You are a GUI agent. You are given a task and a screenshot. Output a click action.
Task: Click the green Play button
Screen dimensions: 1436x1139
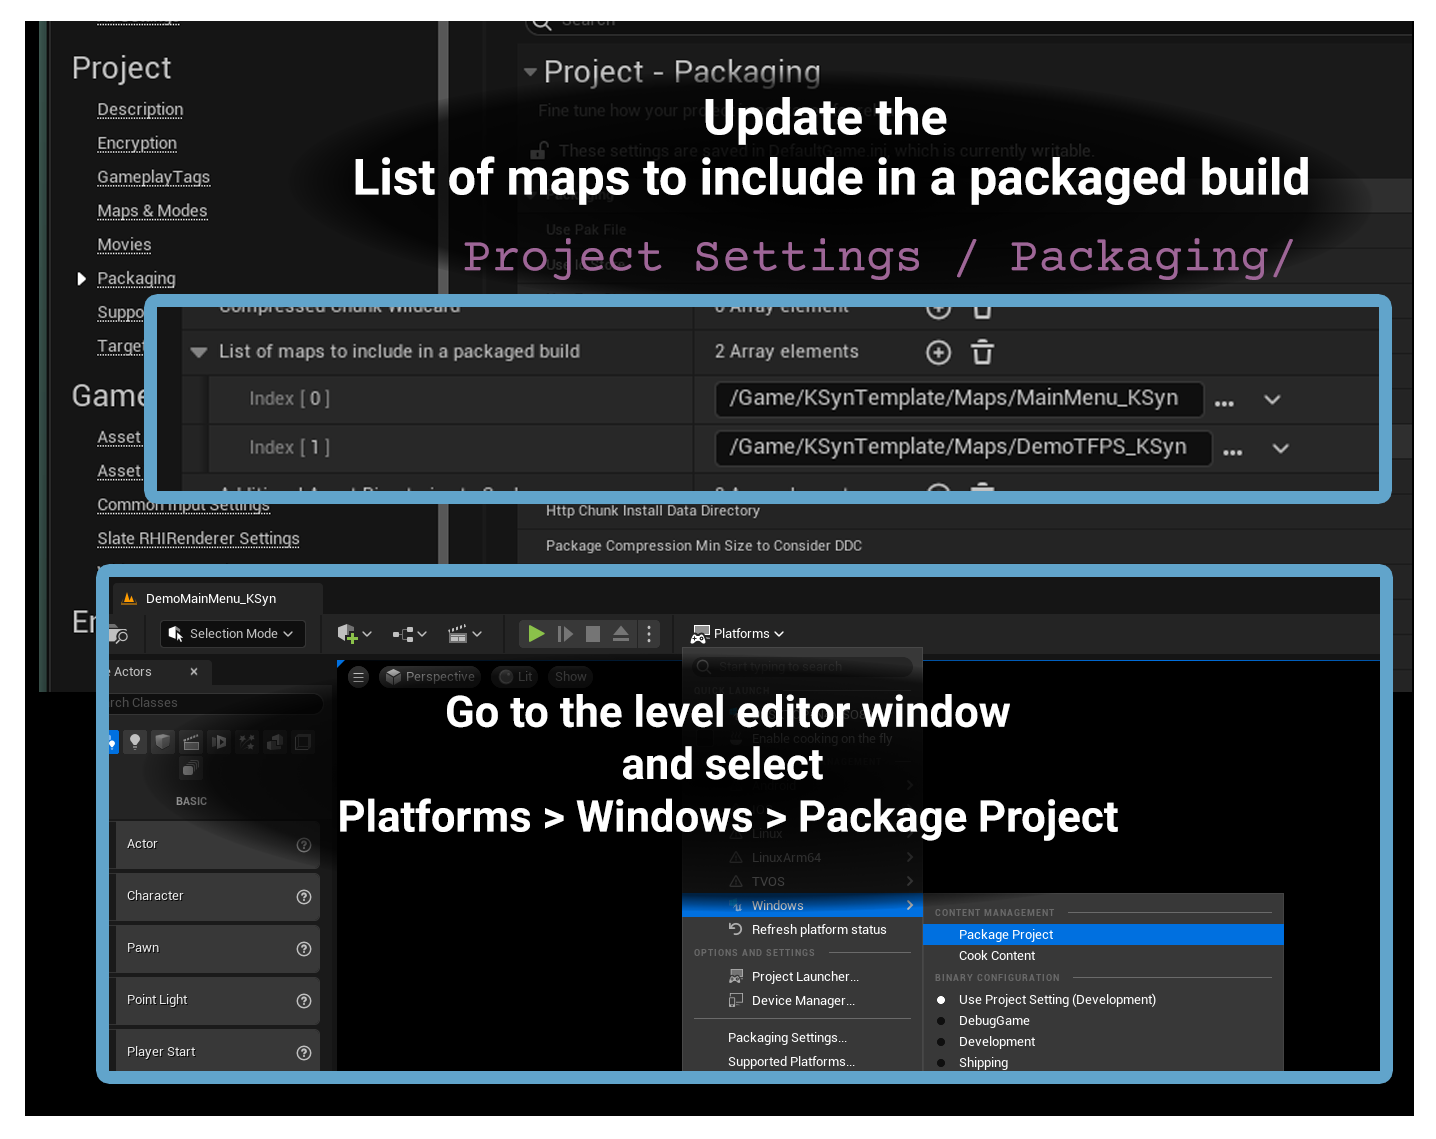tap(536, 633)
